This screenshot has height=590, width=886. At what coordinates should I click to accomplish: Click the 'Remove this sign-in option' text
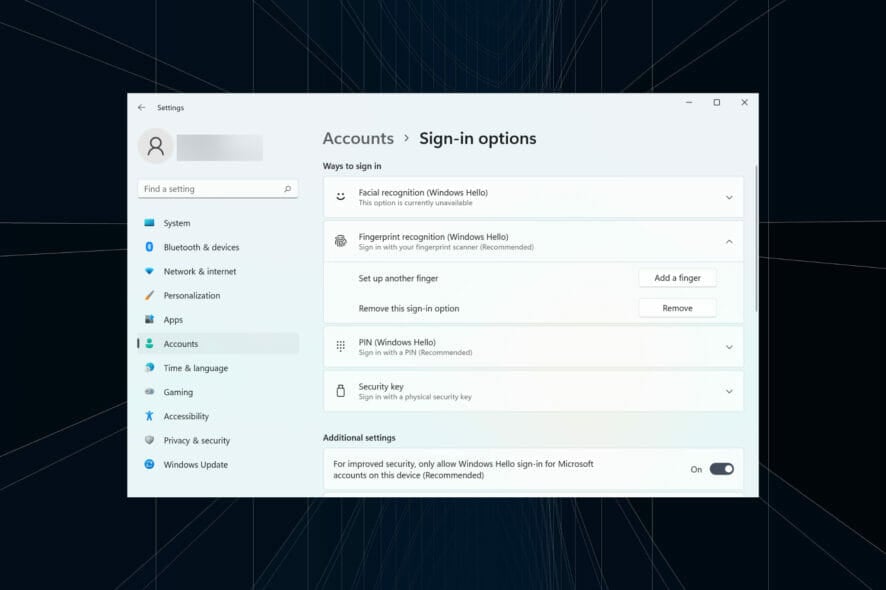[409, 309]
